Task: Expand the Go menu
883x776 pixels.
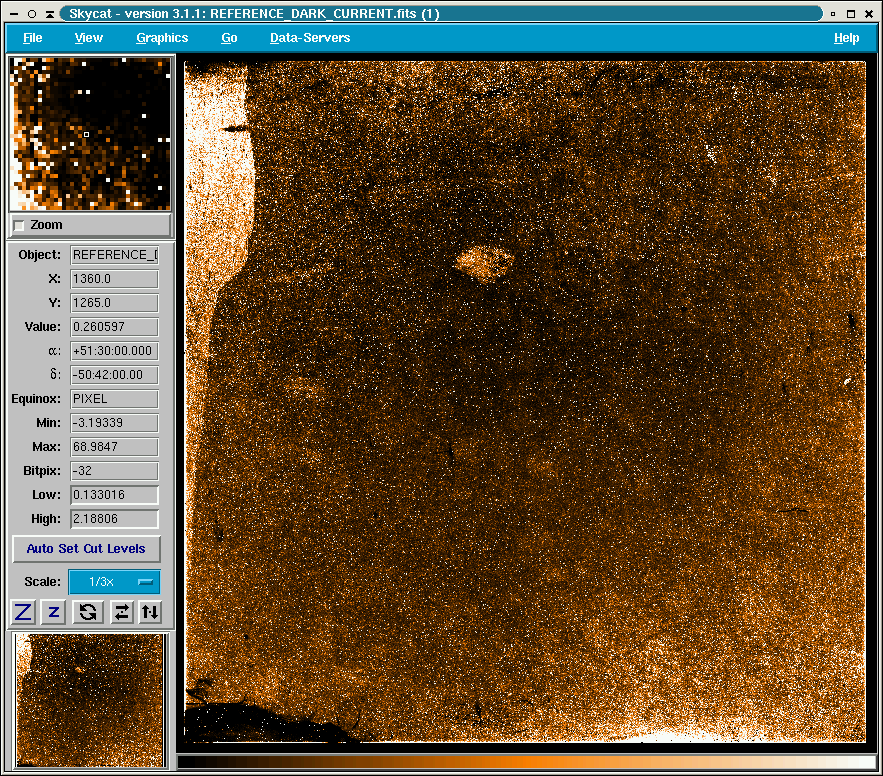Action: coord(229,38)
